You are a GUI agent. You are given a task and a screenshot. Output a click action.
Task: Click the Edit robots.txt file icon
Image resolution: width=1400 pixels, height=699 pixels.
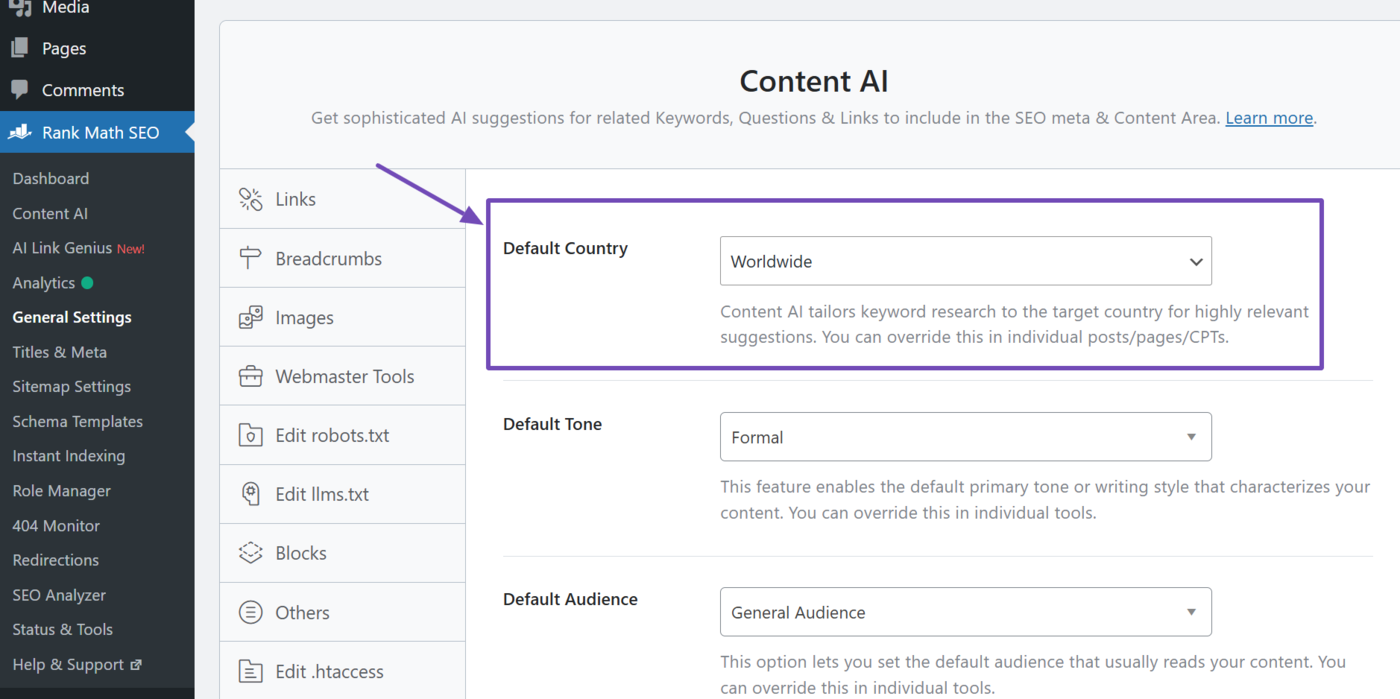(250, 435)
